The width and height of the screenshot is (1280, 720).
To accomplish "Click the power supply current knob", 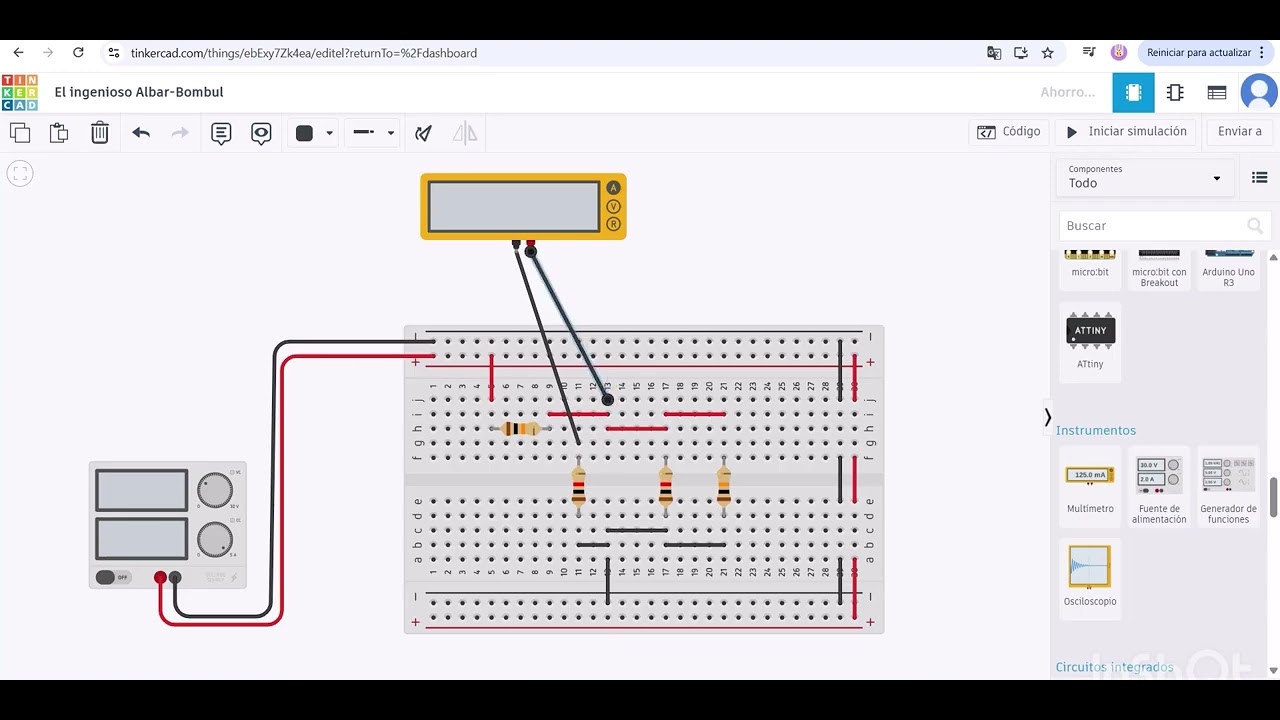I will point(214,540).
